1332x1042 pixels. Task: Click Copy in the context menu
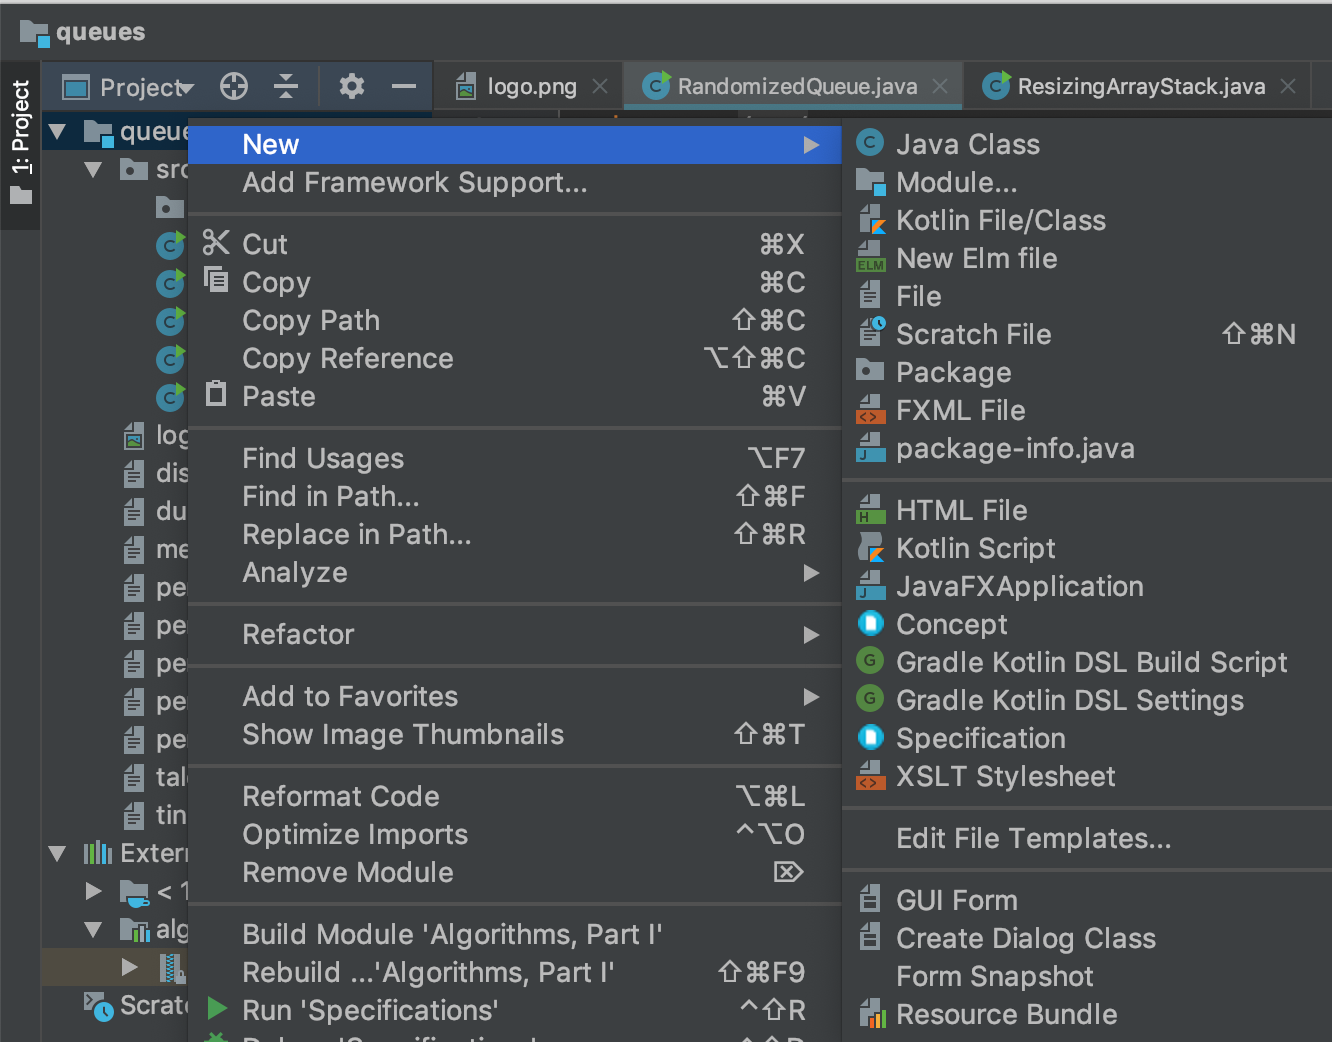pyautogui.click(x=515, y=283)
